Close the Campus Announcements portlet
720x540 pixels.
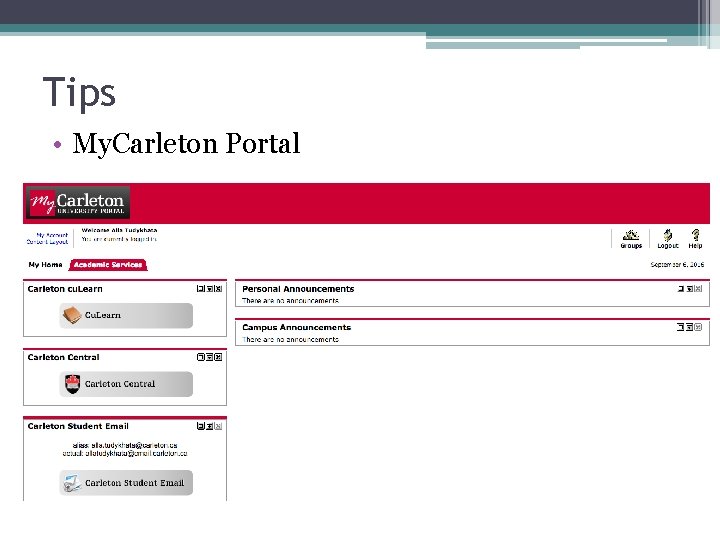point(698,327)
